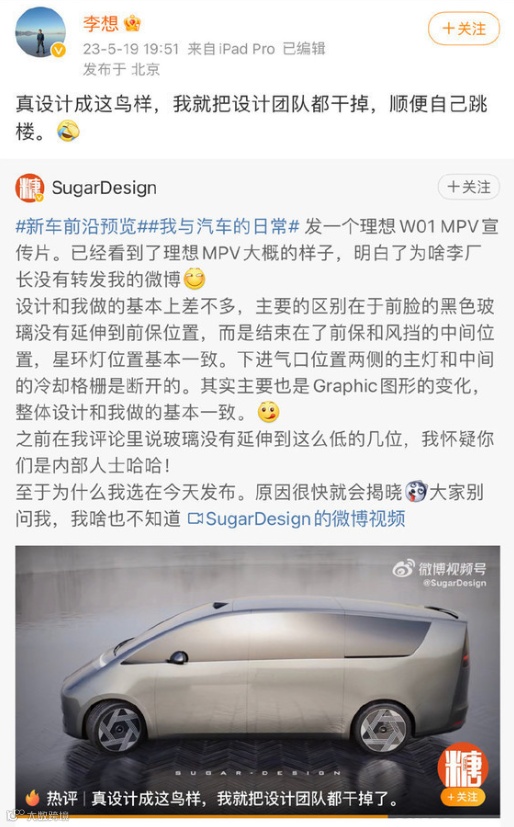Follow 李想 with the orange 关注 button
Image resolution: width=514 pixels, height=827 pixels.
[x=463, y=28]
